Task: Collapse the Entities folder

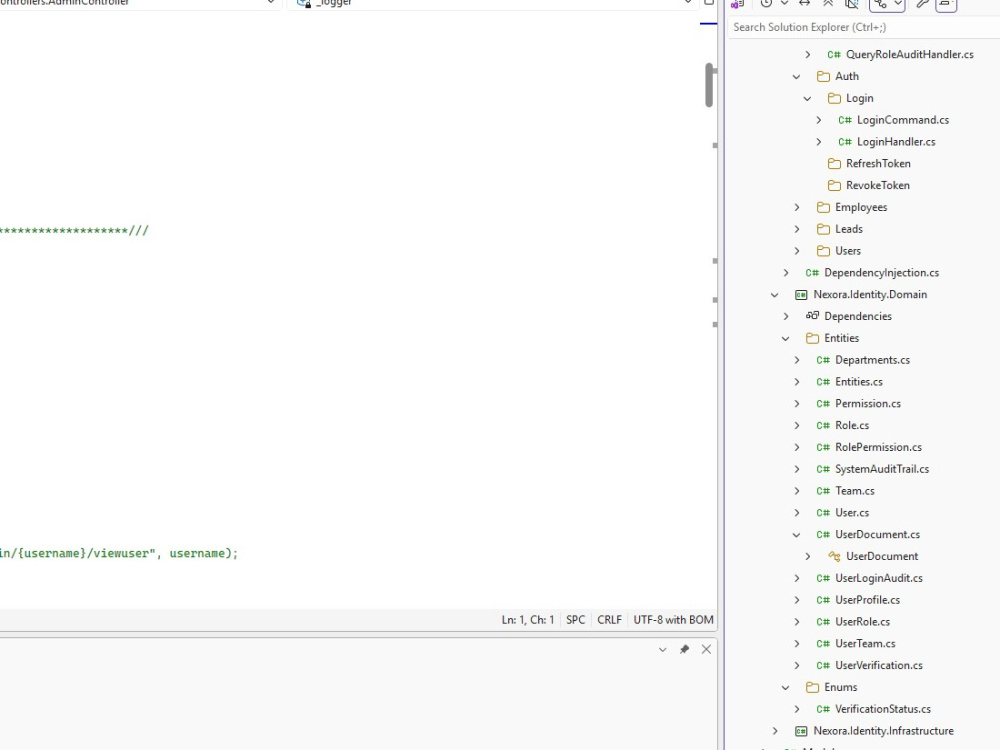Action: pos(786,339)
